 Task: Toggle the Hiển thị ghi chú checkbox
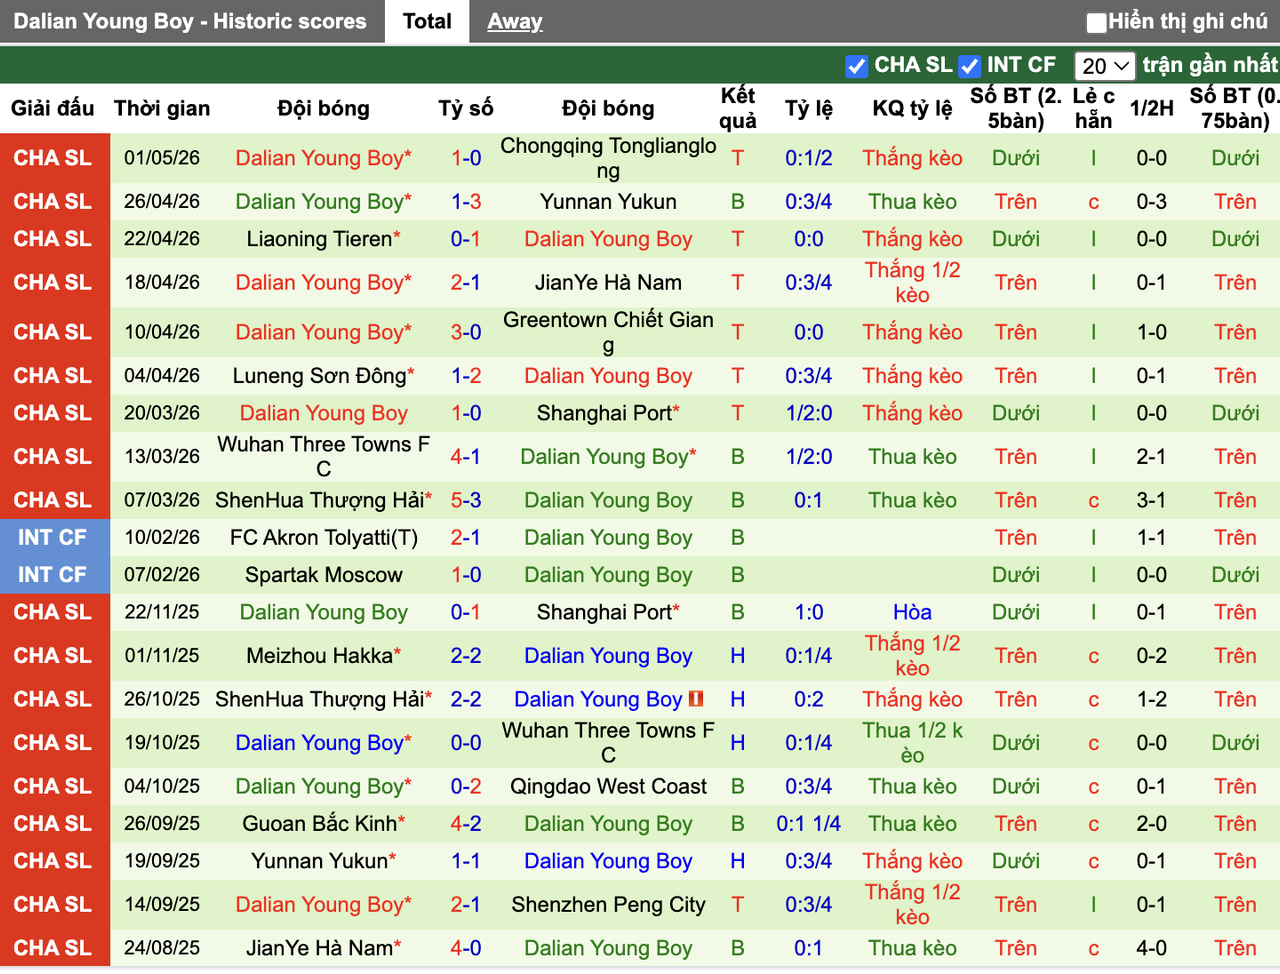1097,22
